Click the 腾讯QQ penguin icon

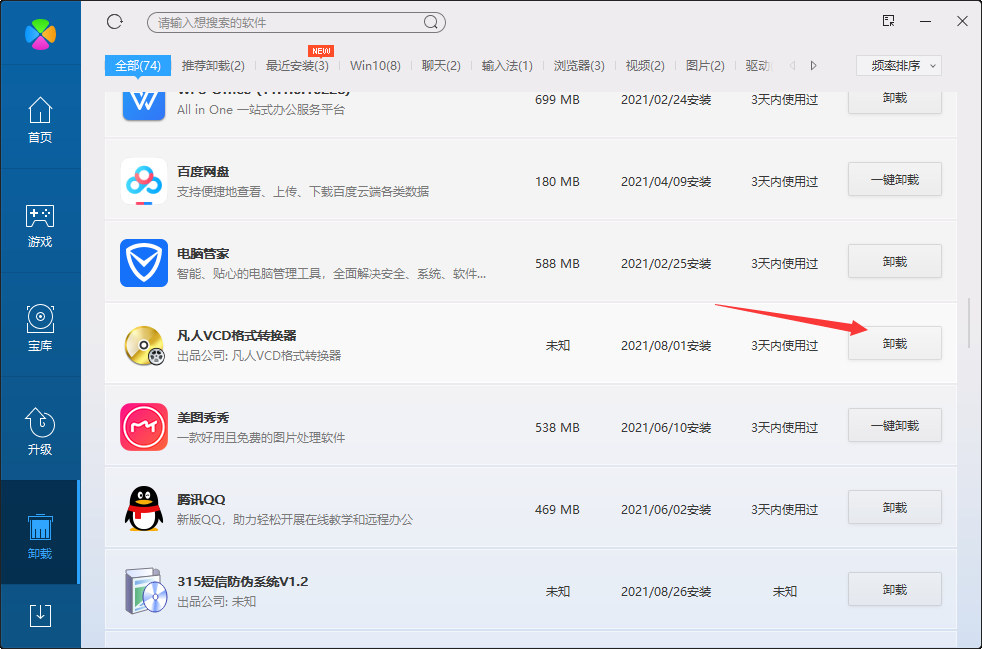(x=144, y=509)
